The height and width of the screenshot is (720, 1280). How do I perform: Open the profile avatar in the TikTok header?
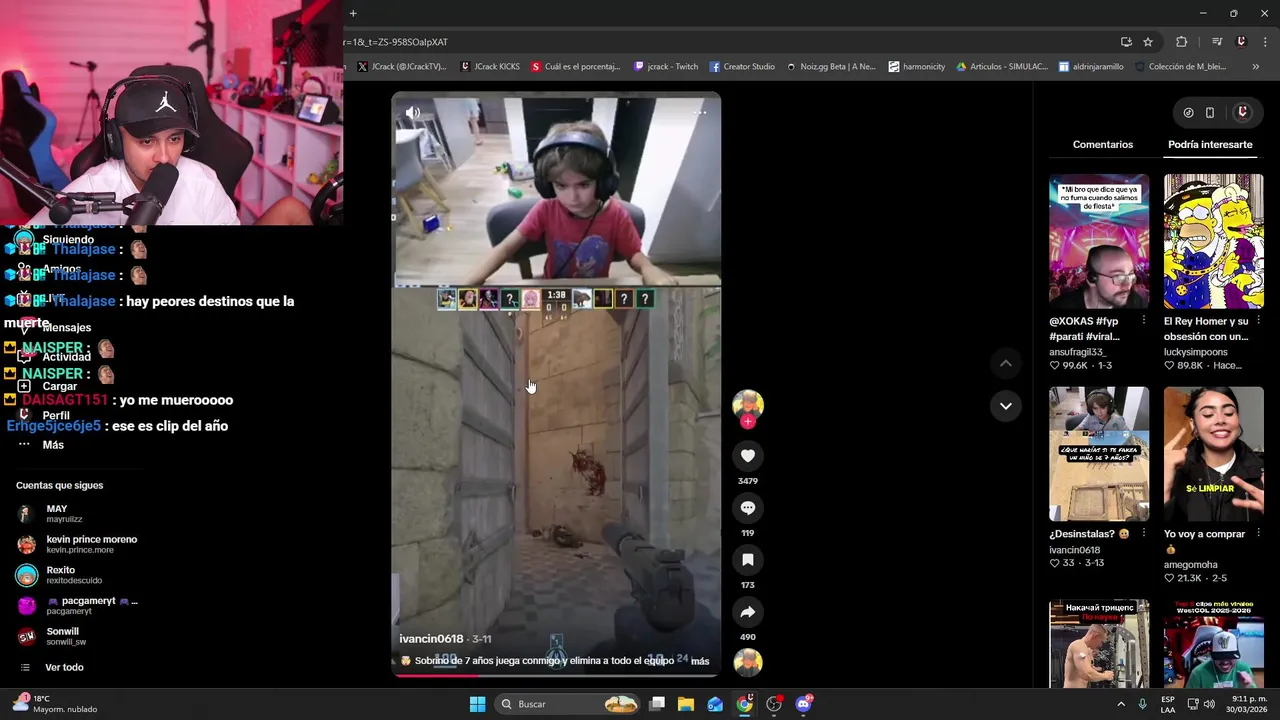point(1242,113)
